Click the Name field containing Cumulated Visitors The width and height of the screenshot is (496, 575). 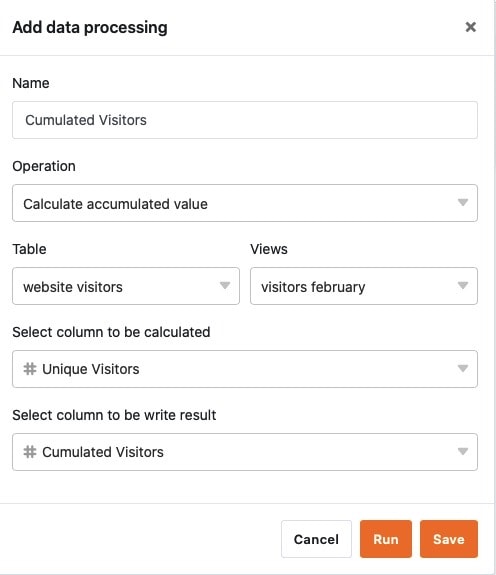[x=245, y=120]
